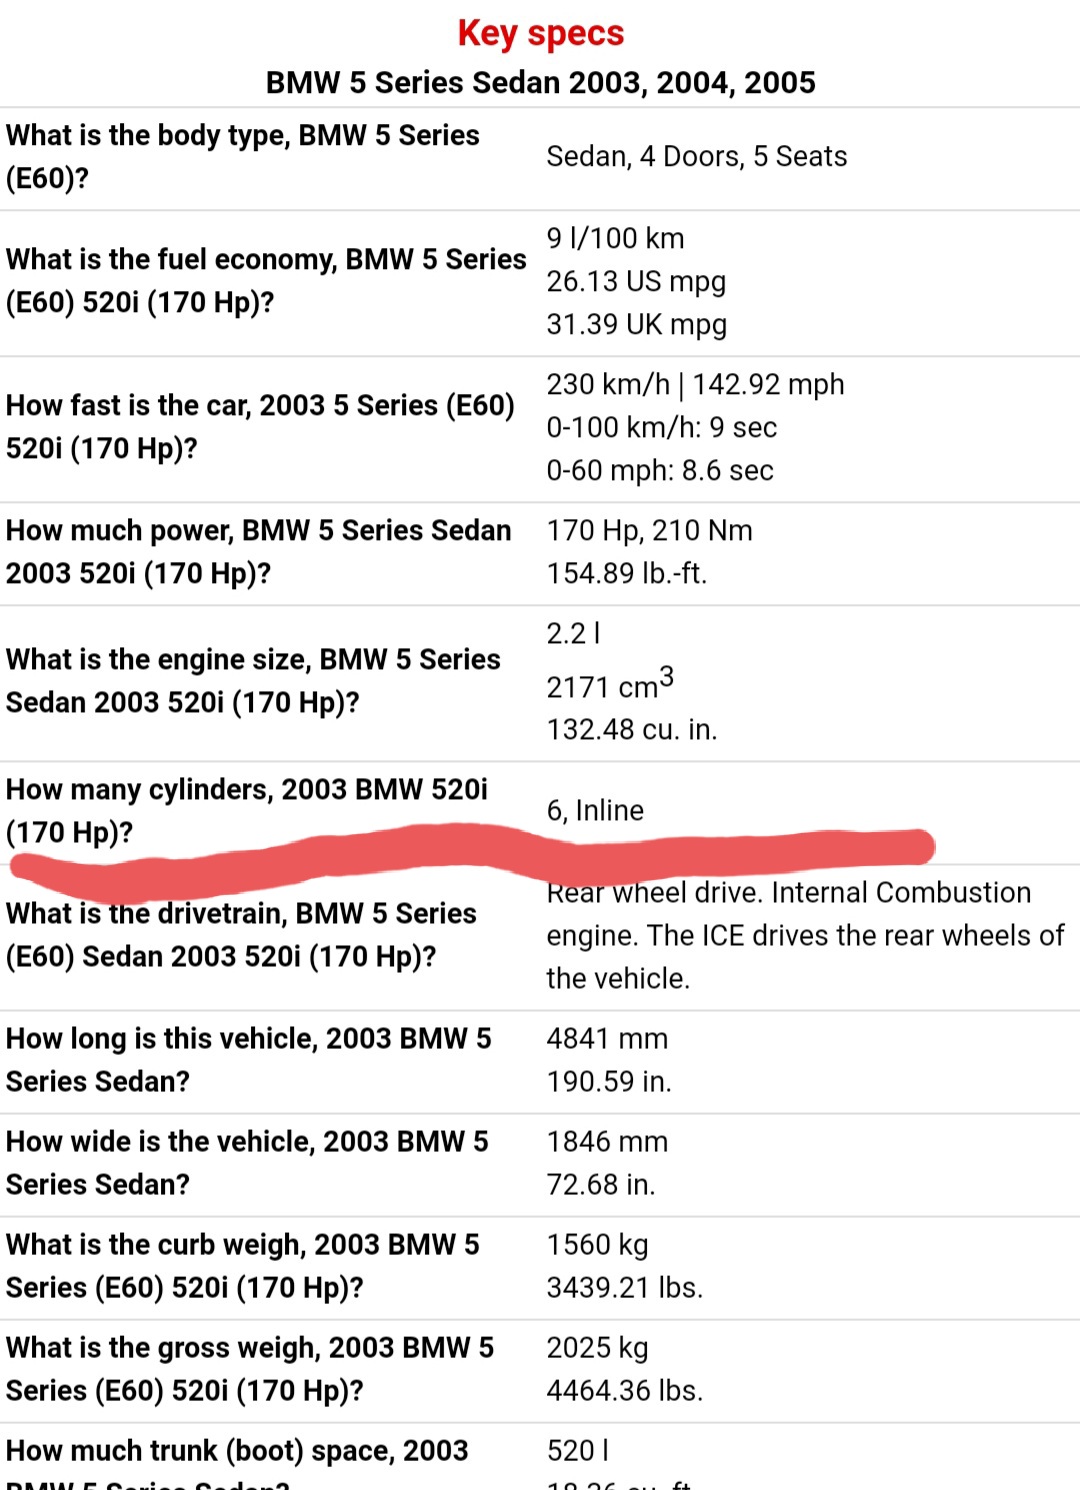Click the BMW 5 Series Sedan 2003, 2004, 2005 subtitle
This screenshot has width=1080, height=1490.
pyautogui.click(x=540, y=82)
